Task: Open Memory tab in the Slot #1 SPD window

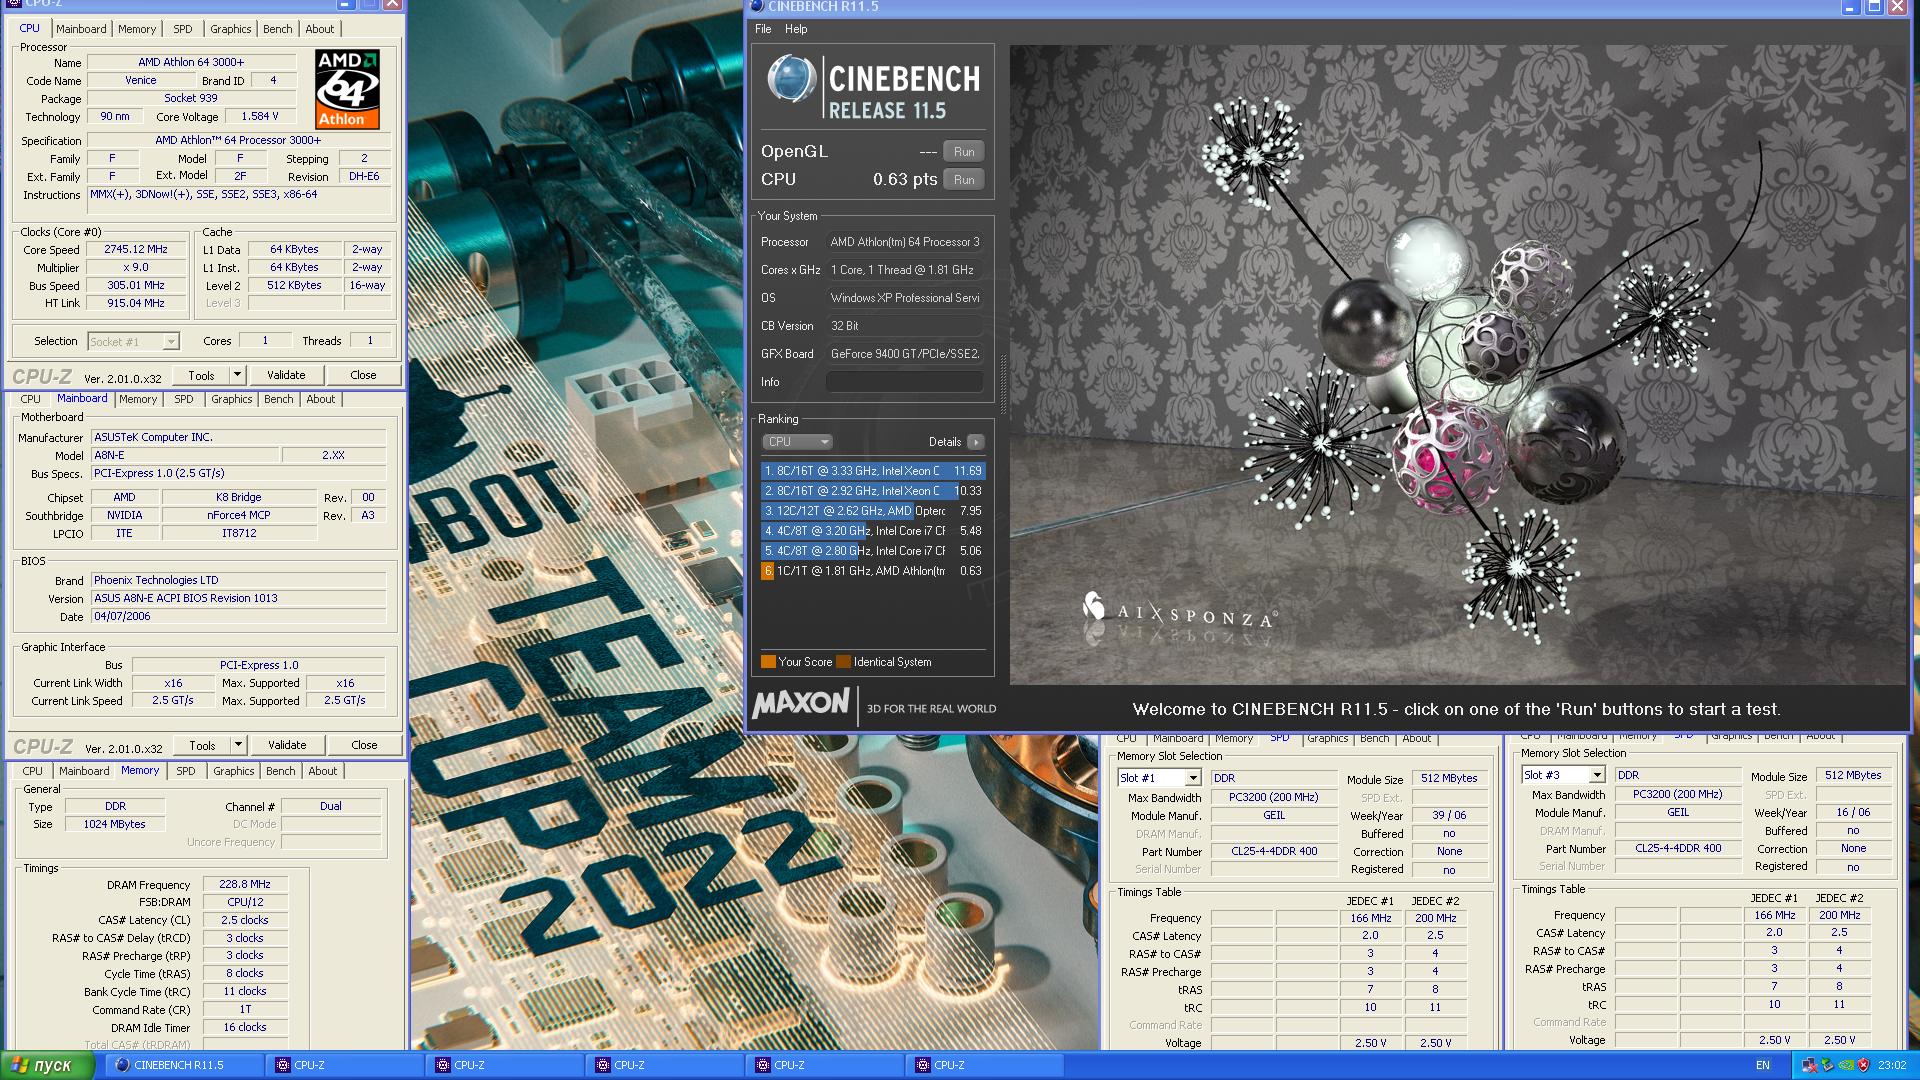Action: coord(1234,738)
